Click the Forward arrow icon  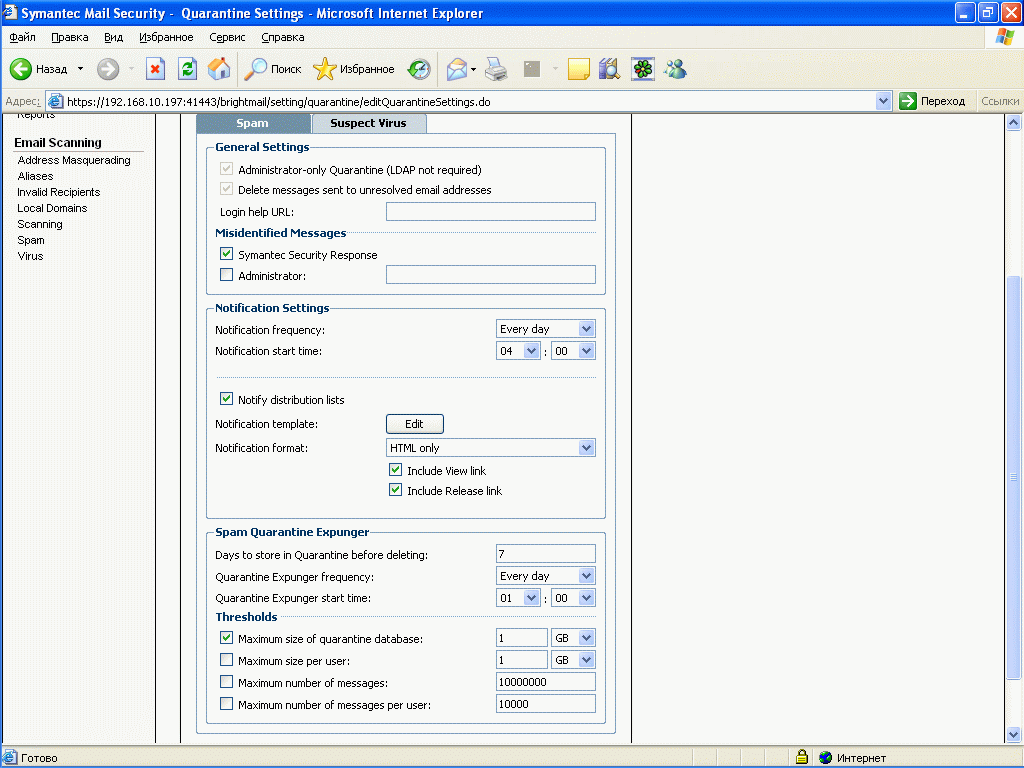click(x=108, y=69)
